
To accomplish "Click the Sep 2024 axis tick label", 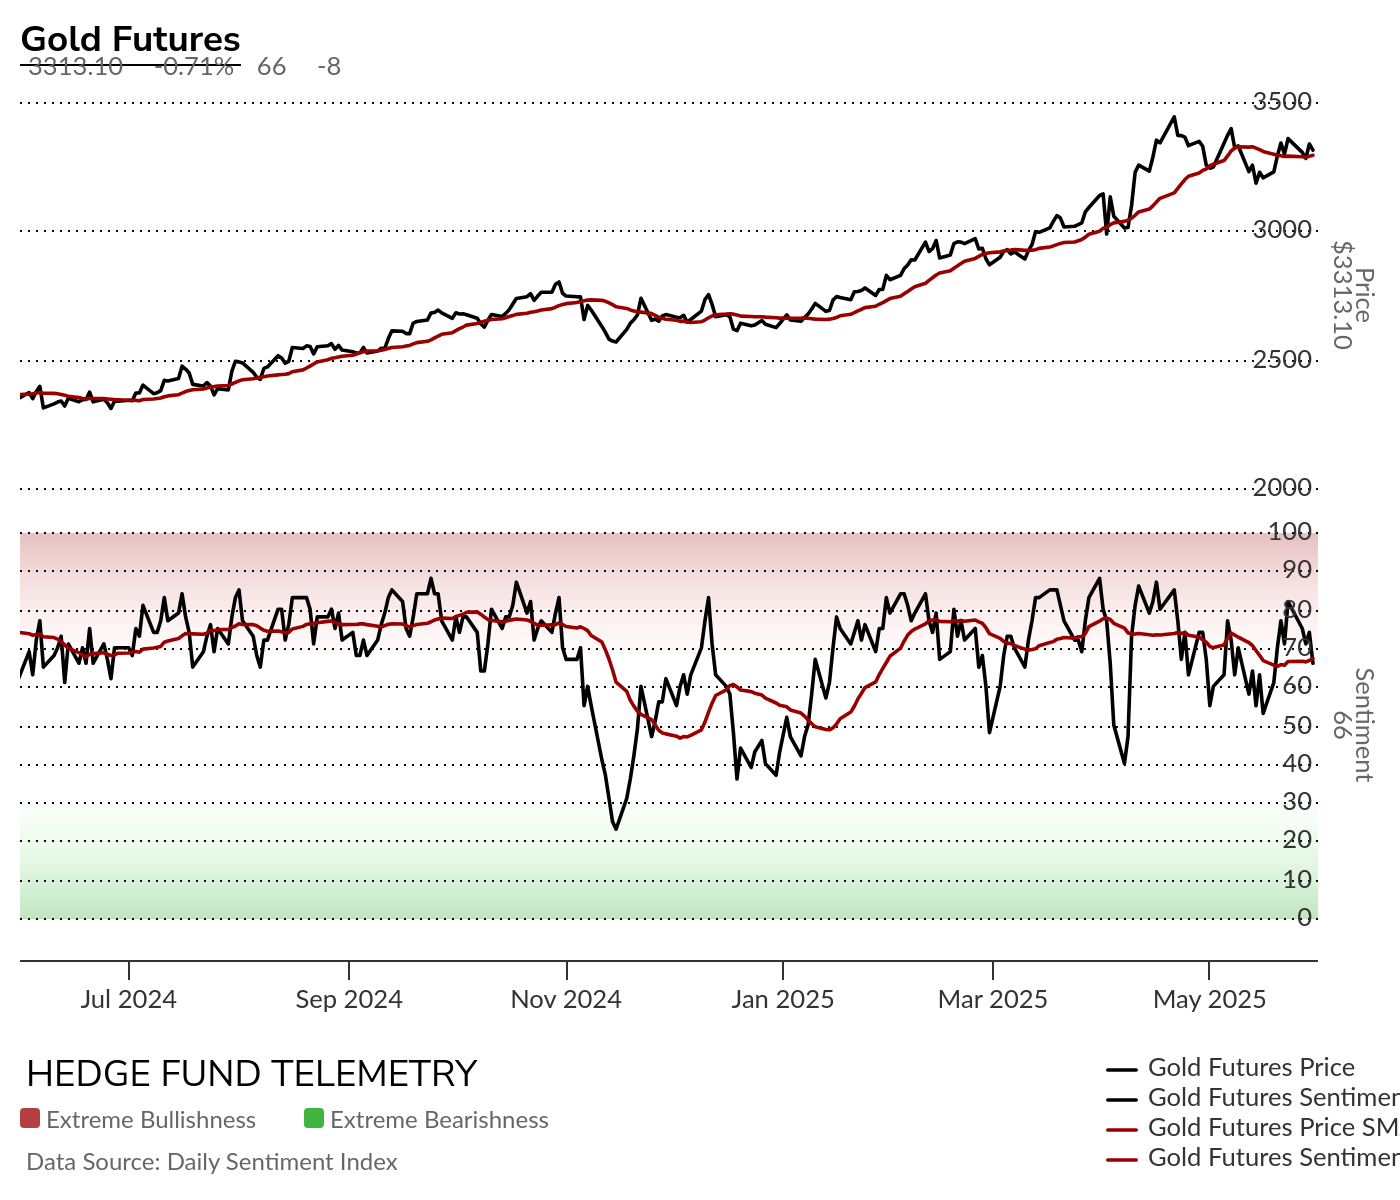I will click(349, 999).
